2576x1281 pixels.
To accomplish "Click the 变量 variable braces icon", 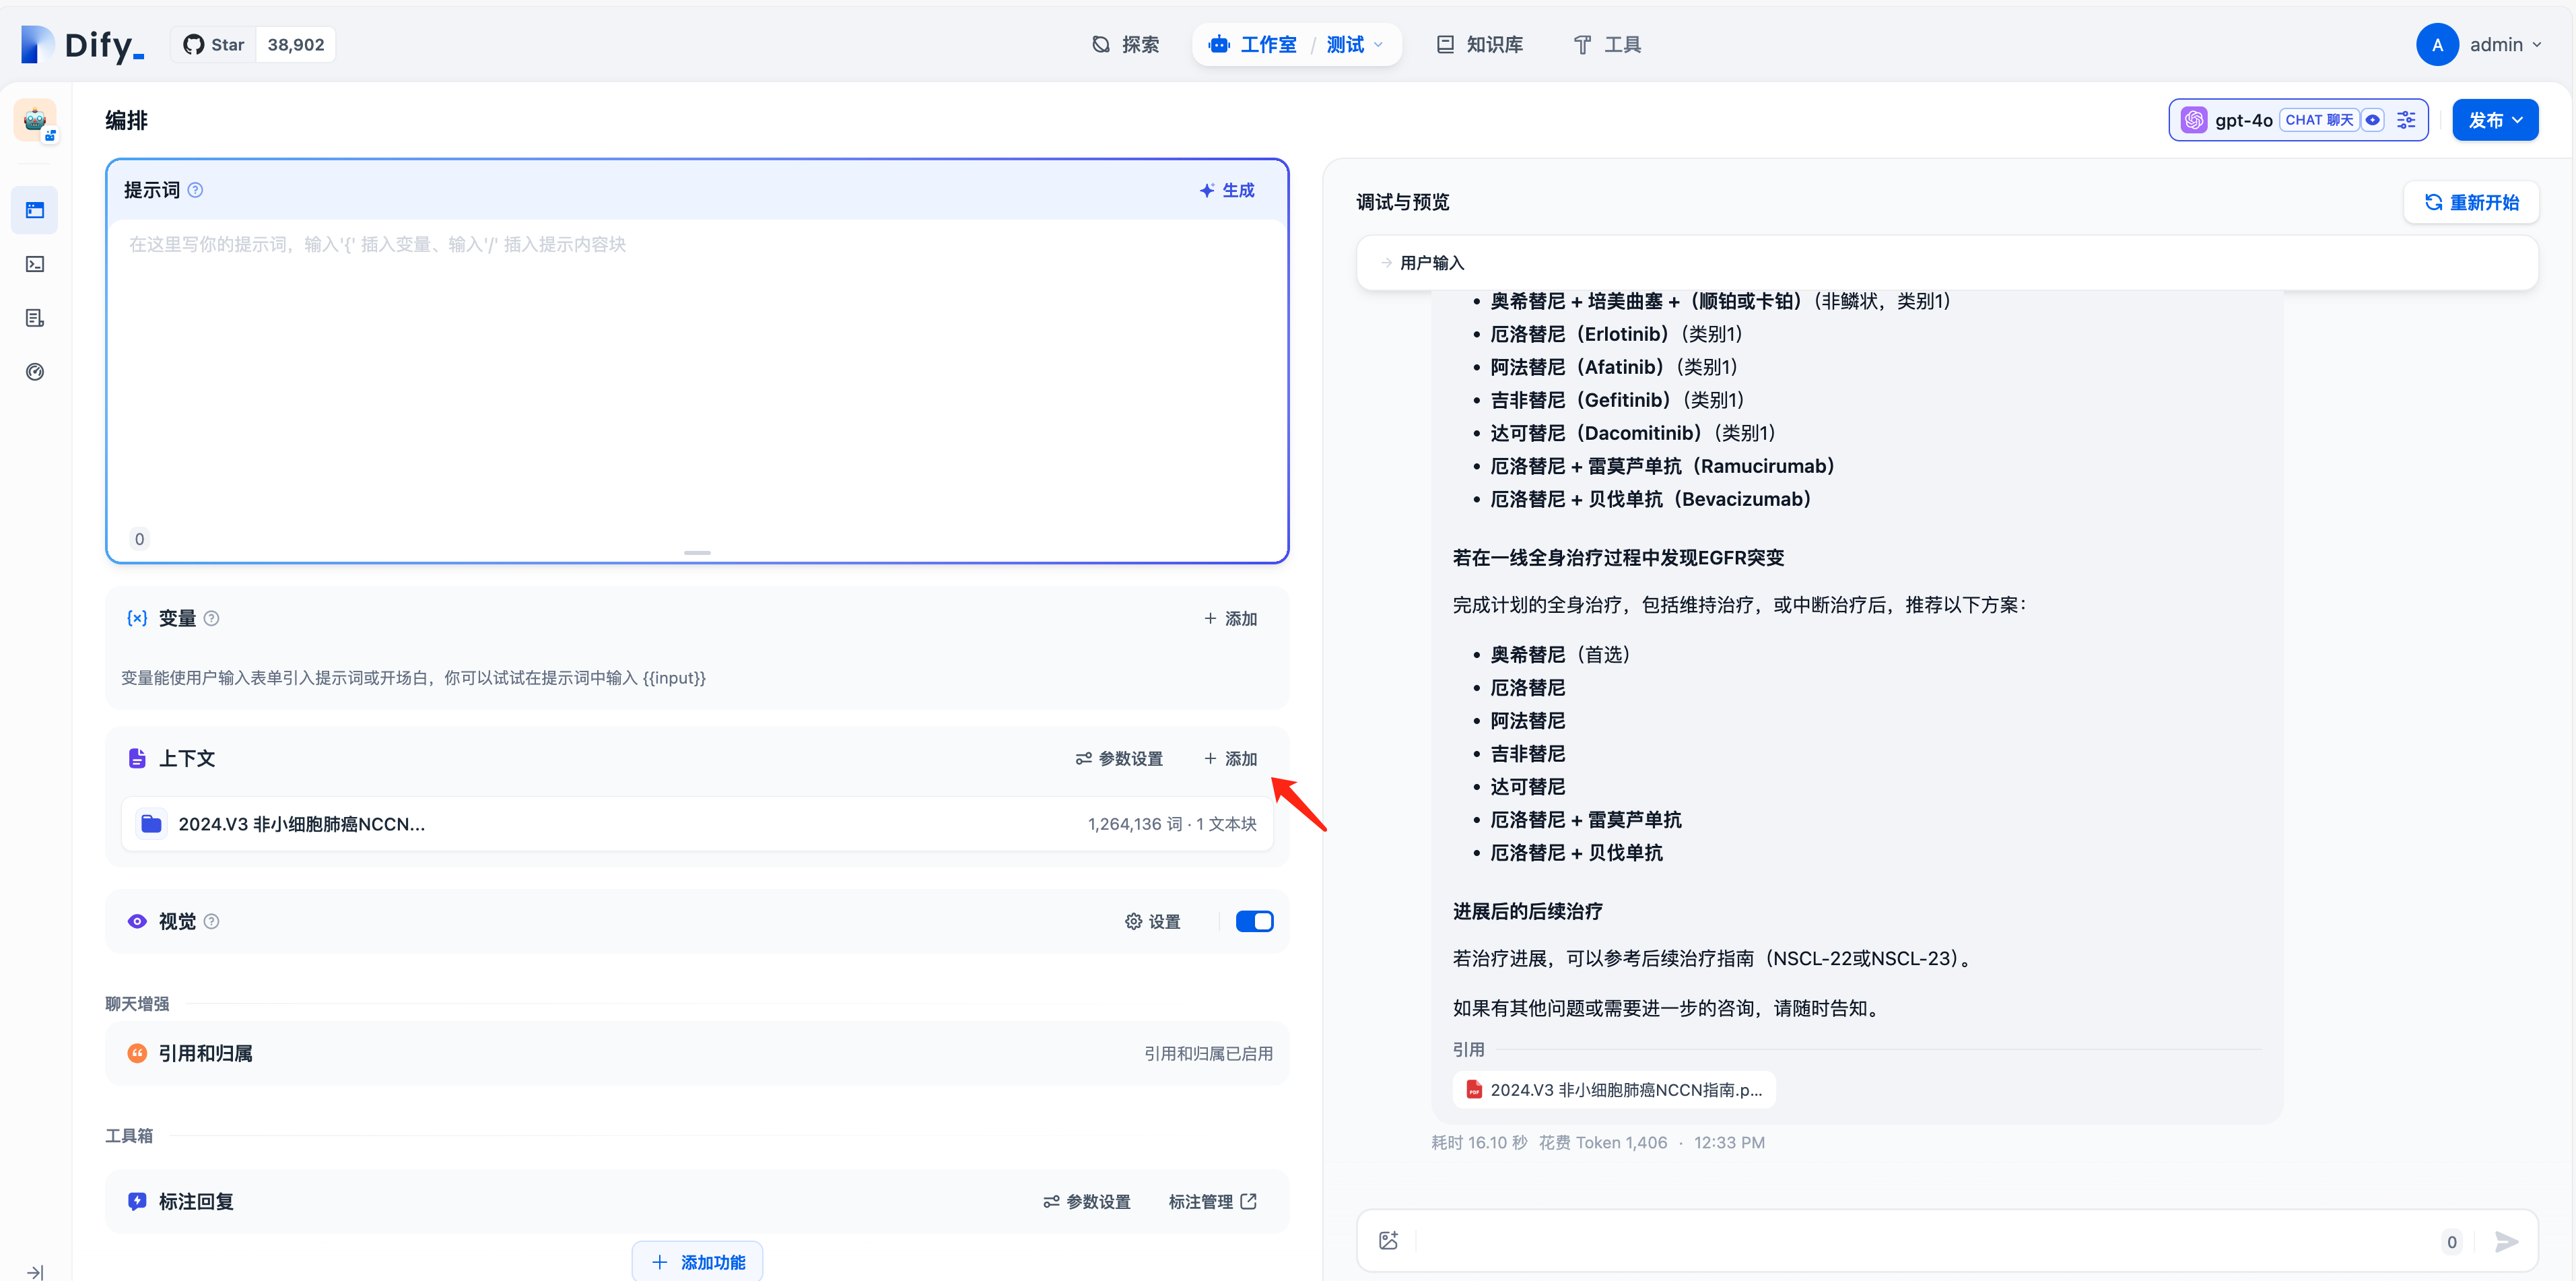I will pyautogui.click(x=137, y=618).
